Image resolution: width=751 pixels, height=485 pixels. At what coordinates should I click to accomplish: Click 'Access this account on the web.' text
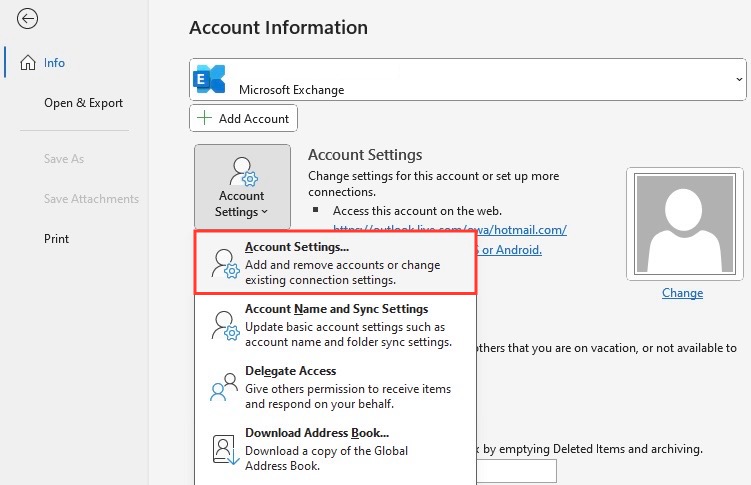pyautogui.click(x=417, y=211)
